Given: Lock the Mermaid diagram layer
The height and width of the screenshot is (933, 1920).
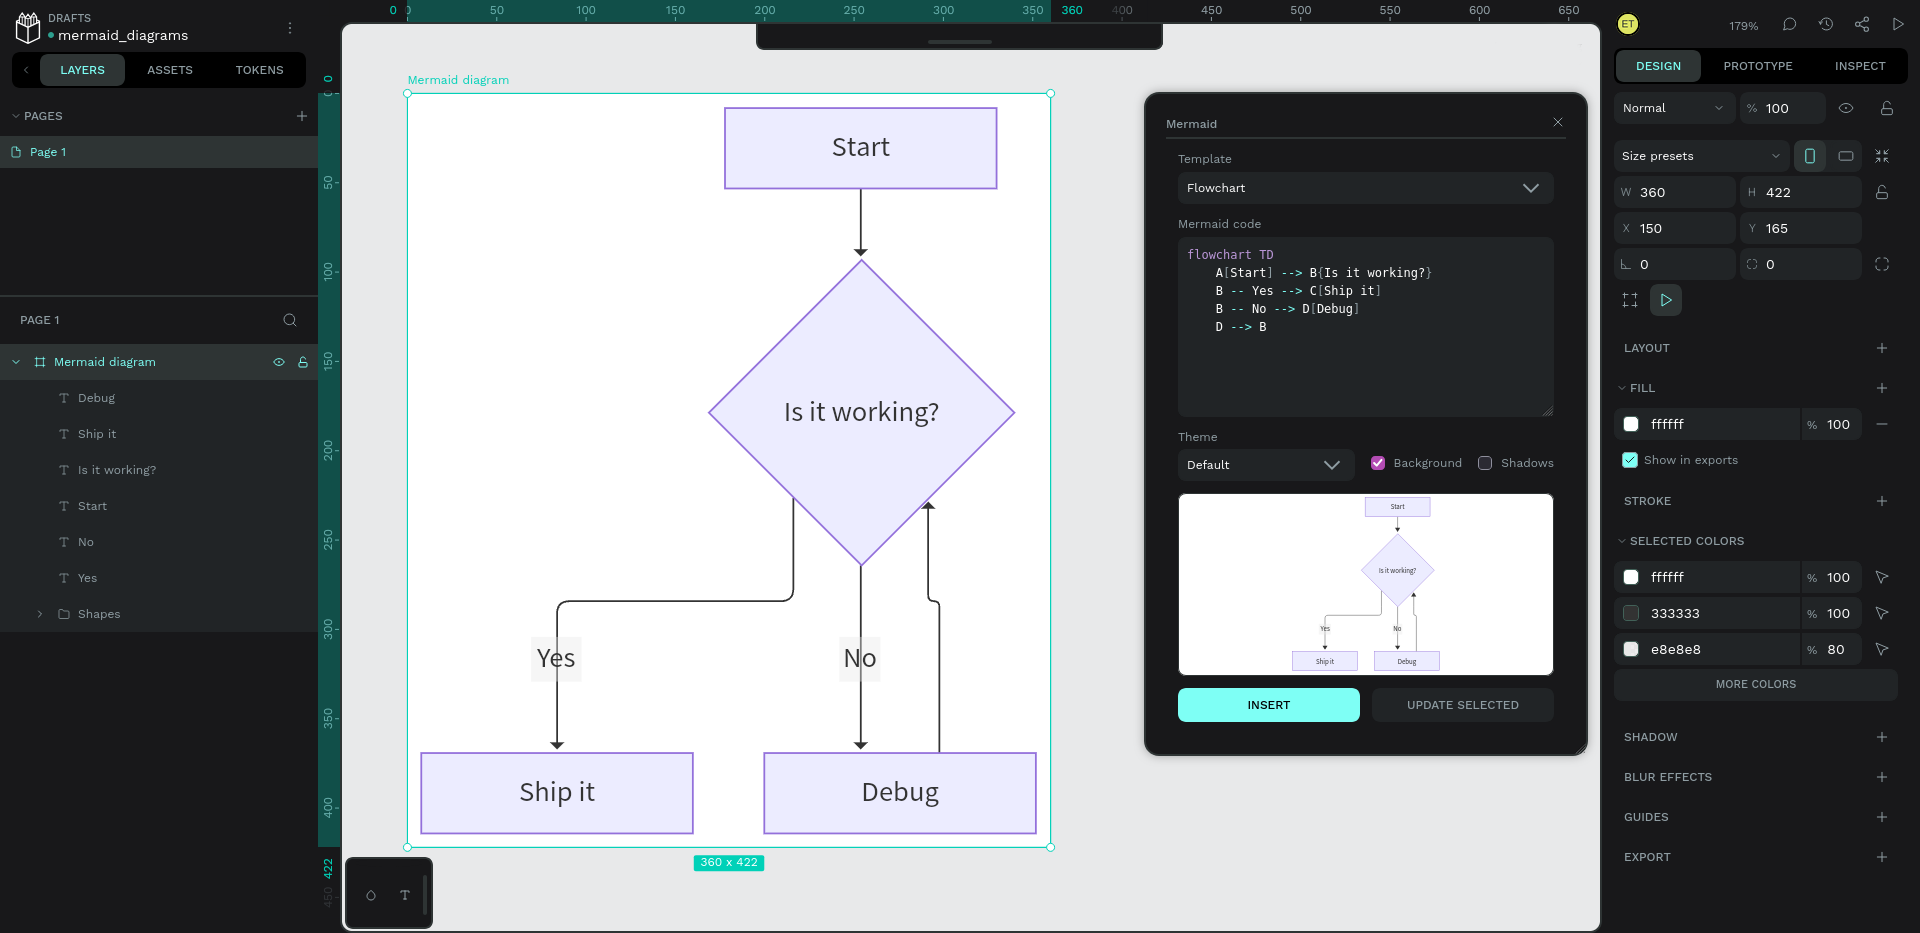Looking at the screenshot, I should 303,362.
